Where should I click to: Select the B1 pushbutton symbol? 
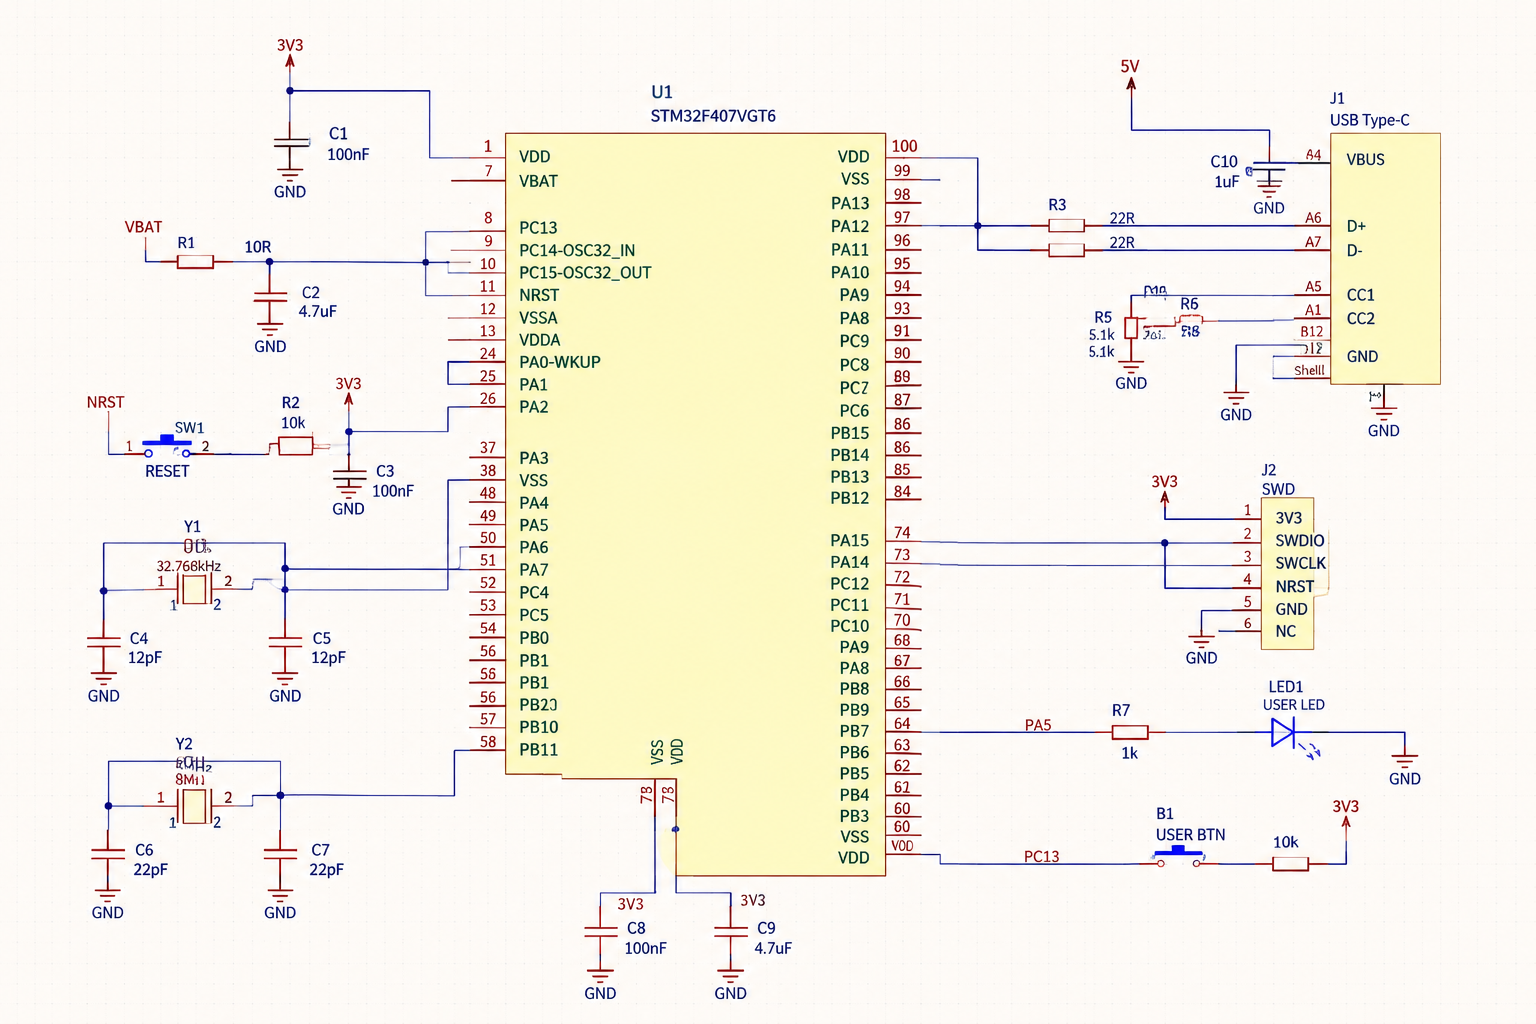click(x=1179, y=856)
